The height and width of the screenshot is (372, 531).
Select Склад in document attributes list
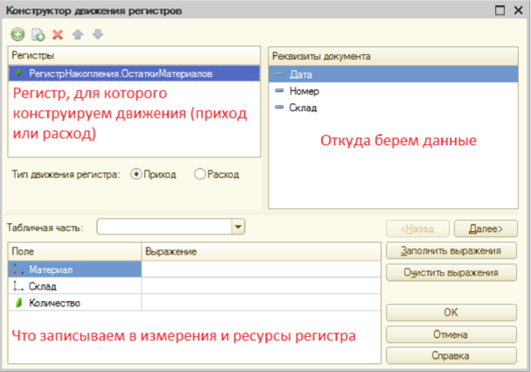click(x=393, y=107)
